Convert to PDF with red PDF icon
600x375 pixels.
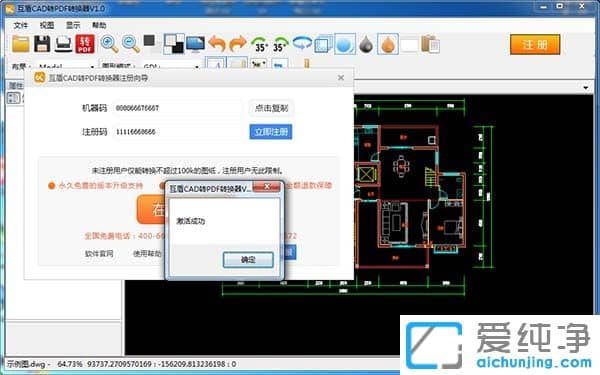tap(85, 44)
